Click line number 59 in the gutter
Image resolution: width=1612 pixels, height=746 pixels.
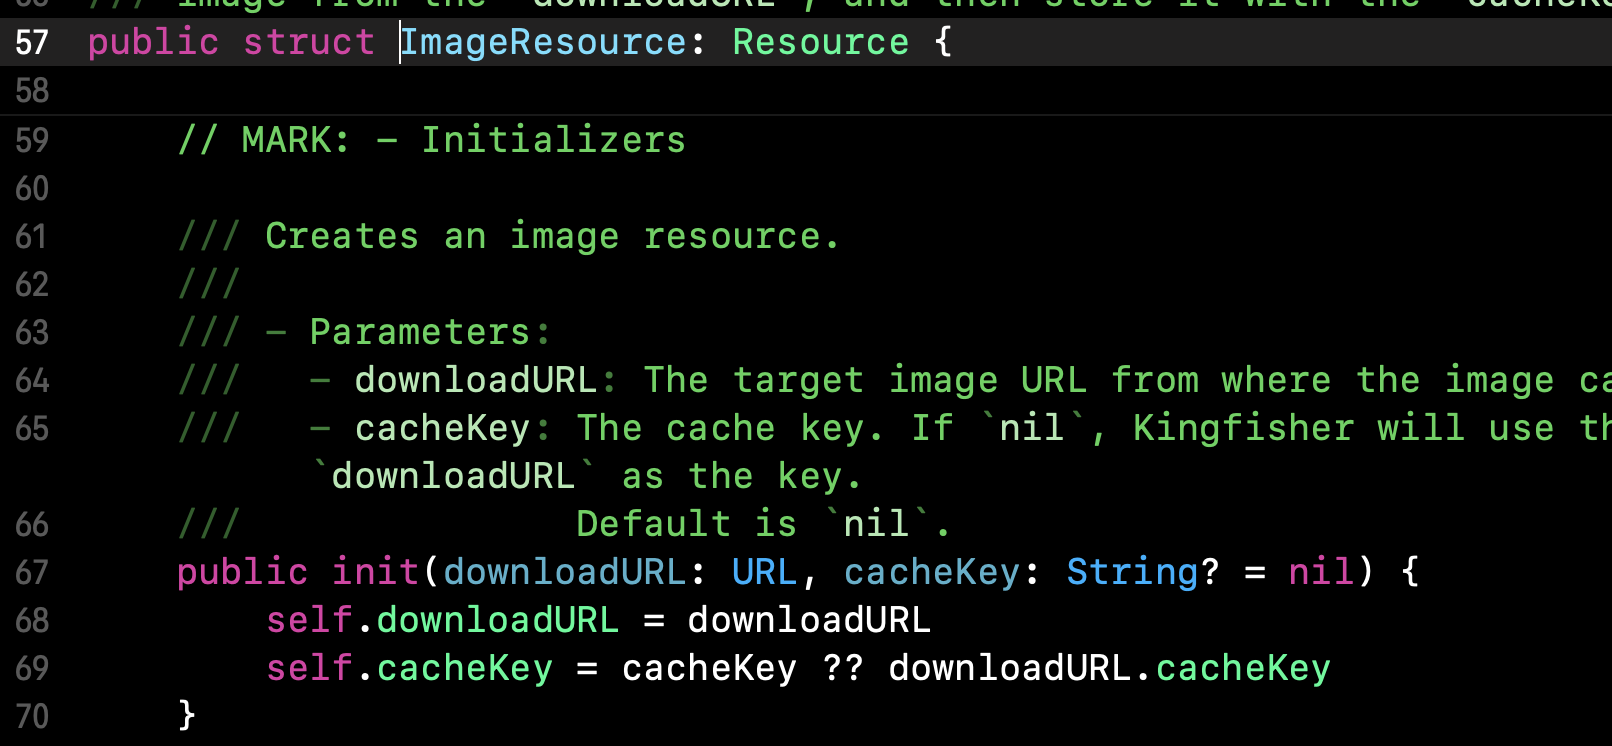pyautogui.click(x=32, y=140)
